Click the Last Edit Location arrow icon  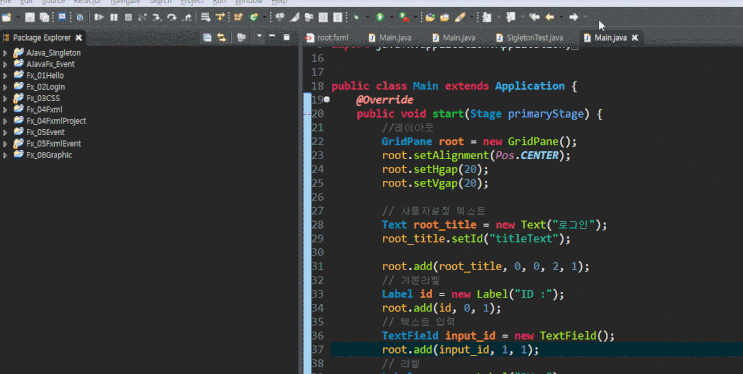(535, 18)
